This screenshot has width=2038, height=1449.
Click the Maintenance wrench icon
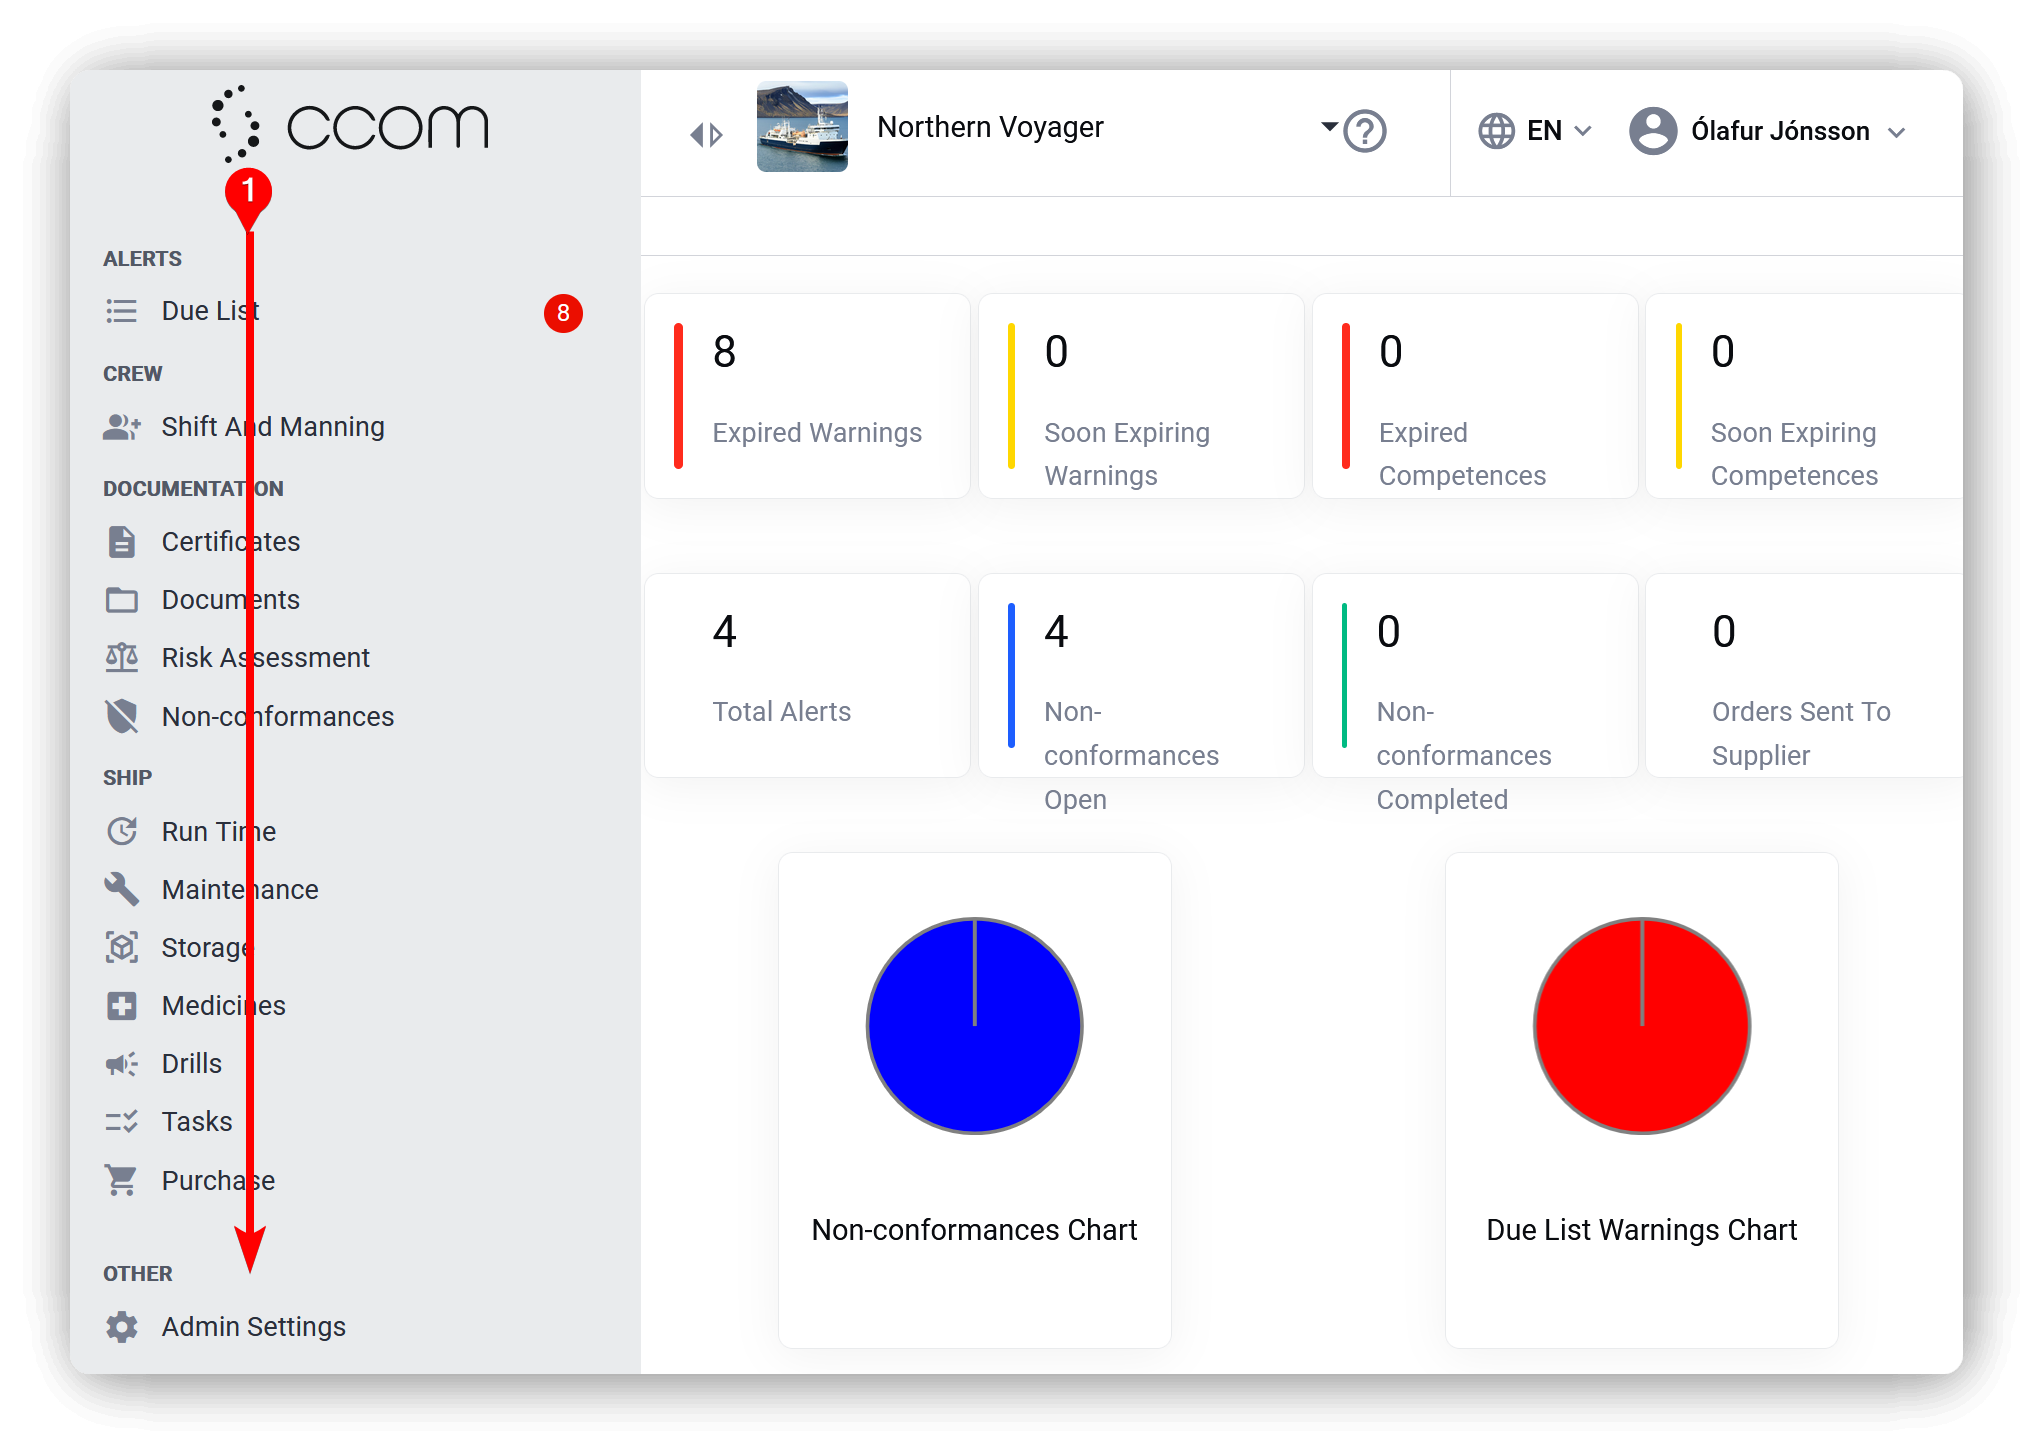(121, 889)
